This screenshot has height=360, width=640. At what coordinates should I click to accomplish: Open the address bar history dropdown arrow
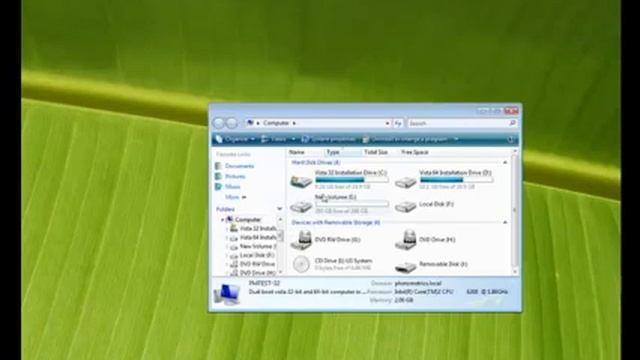(x=387, y=123)
